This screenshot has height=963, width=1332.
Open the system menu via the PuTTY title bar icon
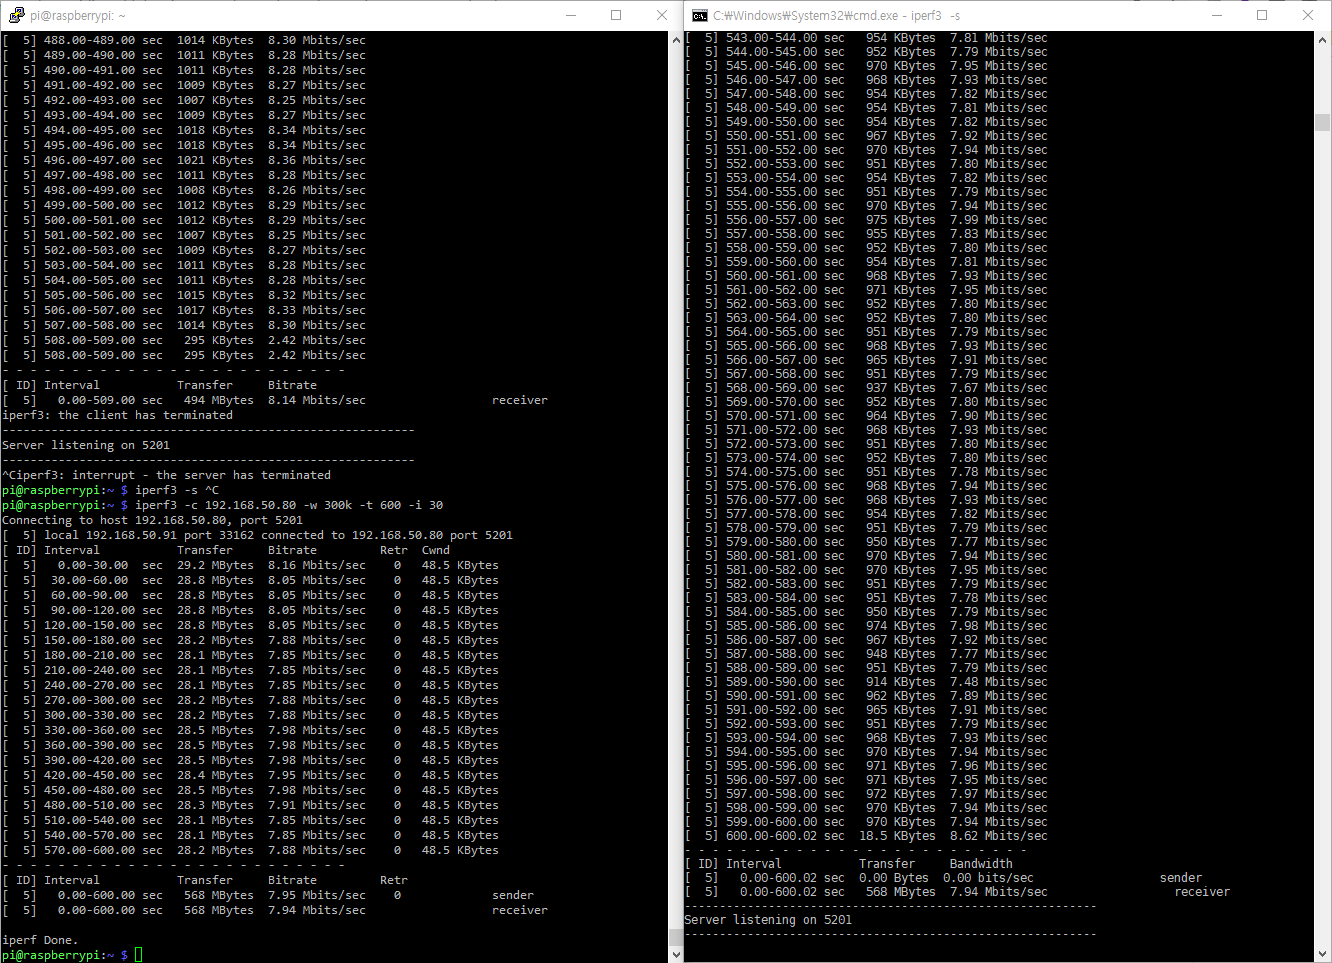coord(14,15)
